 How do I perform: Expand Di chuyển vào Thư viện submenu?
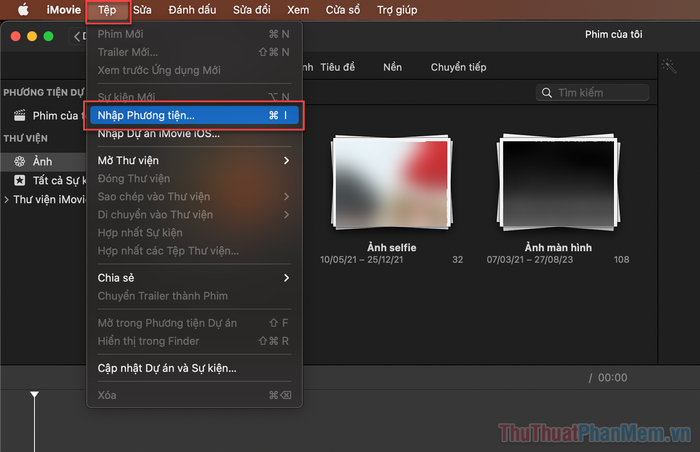194,215
